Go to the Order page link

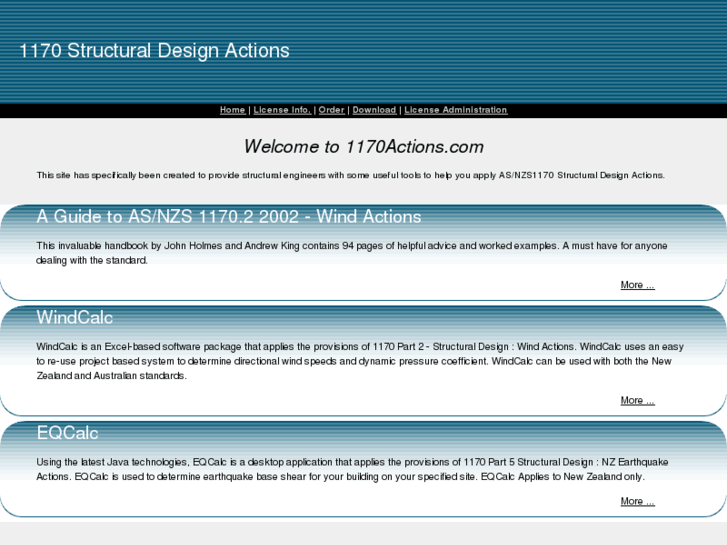pos(332,110)
